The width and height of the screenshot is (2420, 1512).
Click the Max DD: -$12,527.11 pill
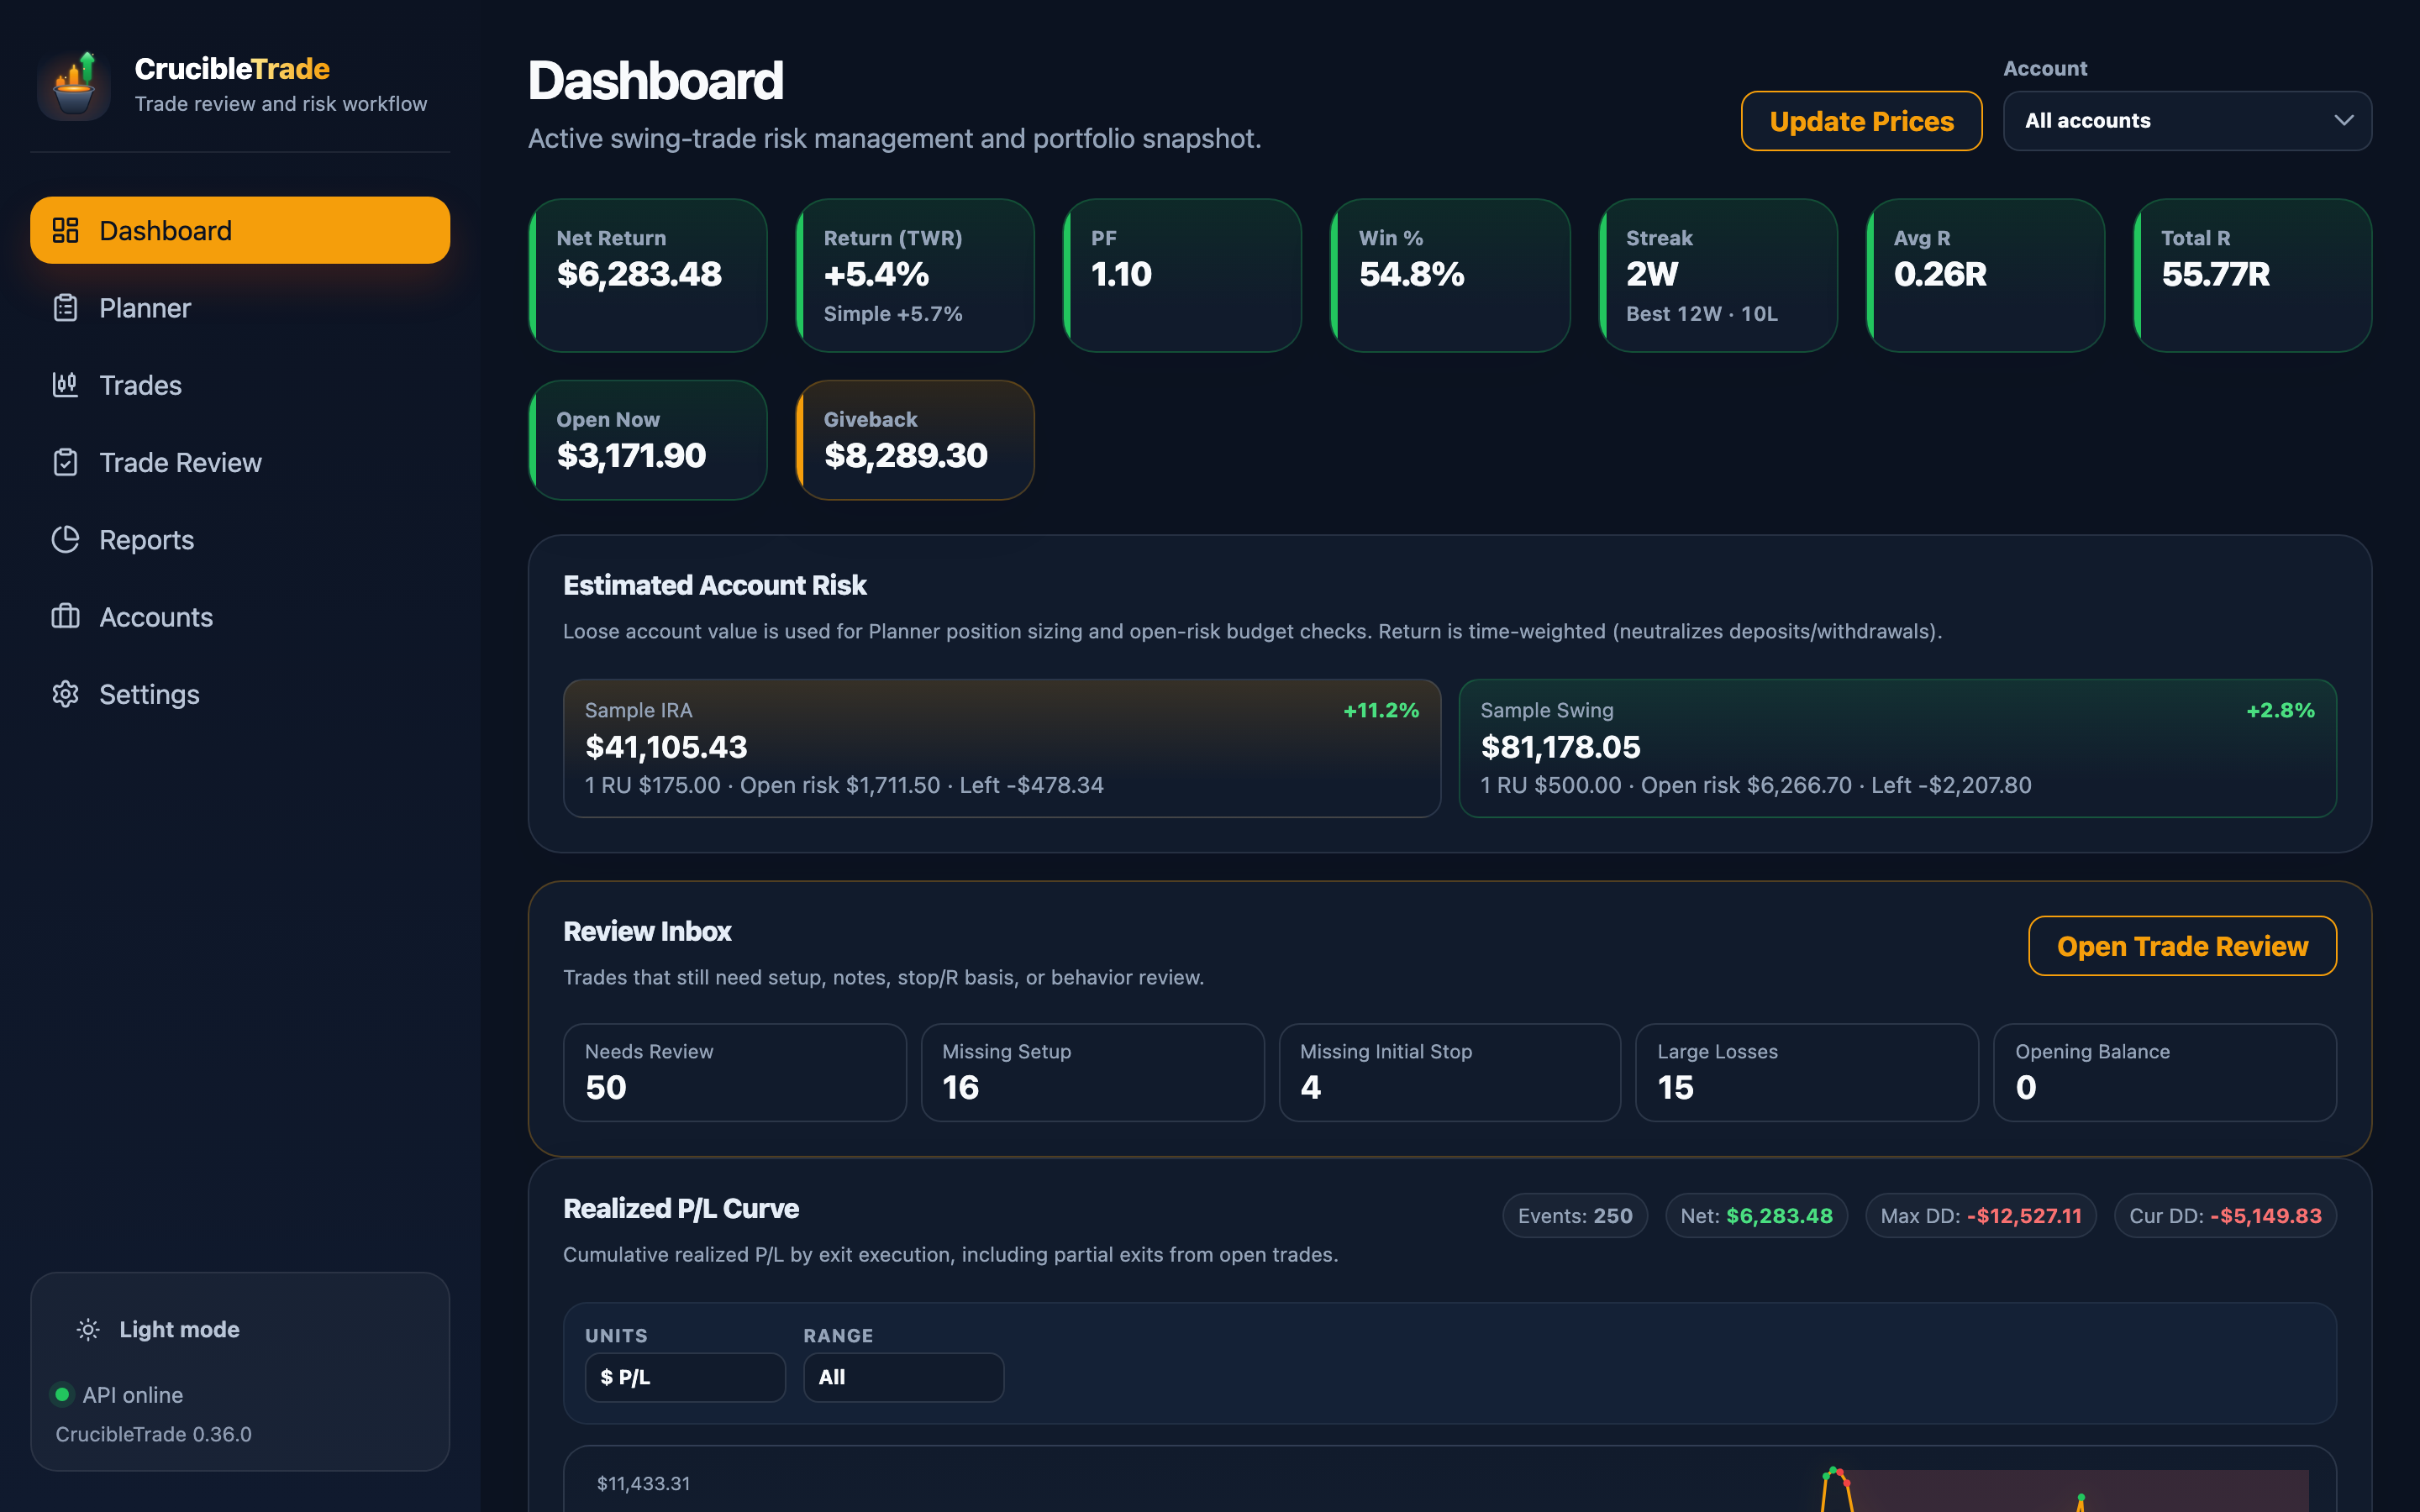point(1980,1216)
